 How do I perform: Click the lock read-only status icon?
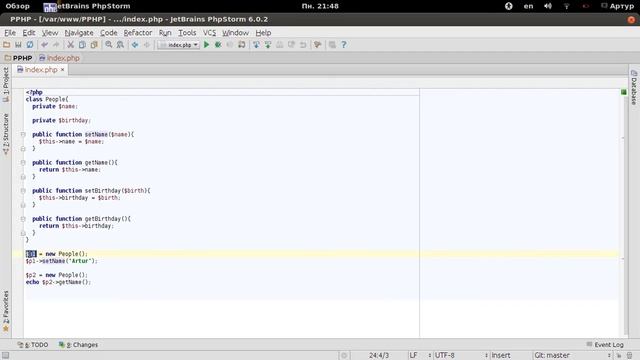click(619, 356)
